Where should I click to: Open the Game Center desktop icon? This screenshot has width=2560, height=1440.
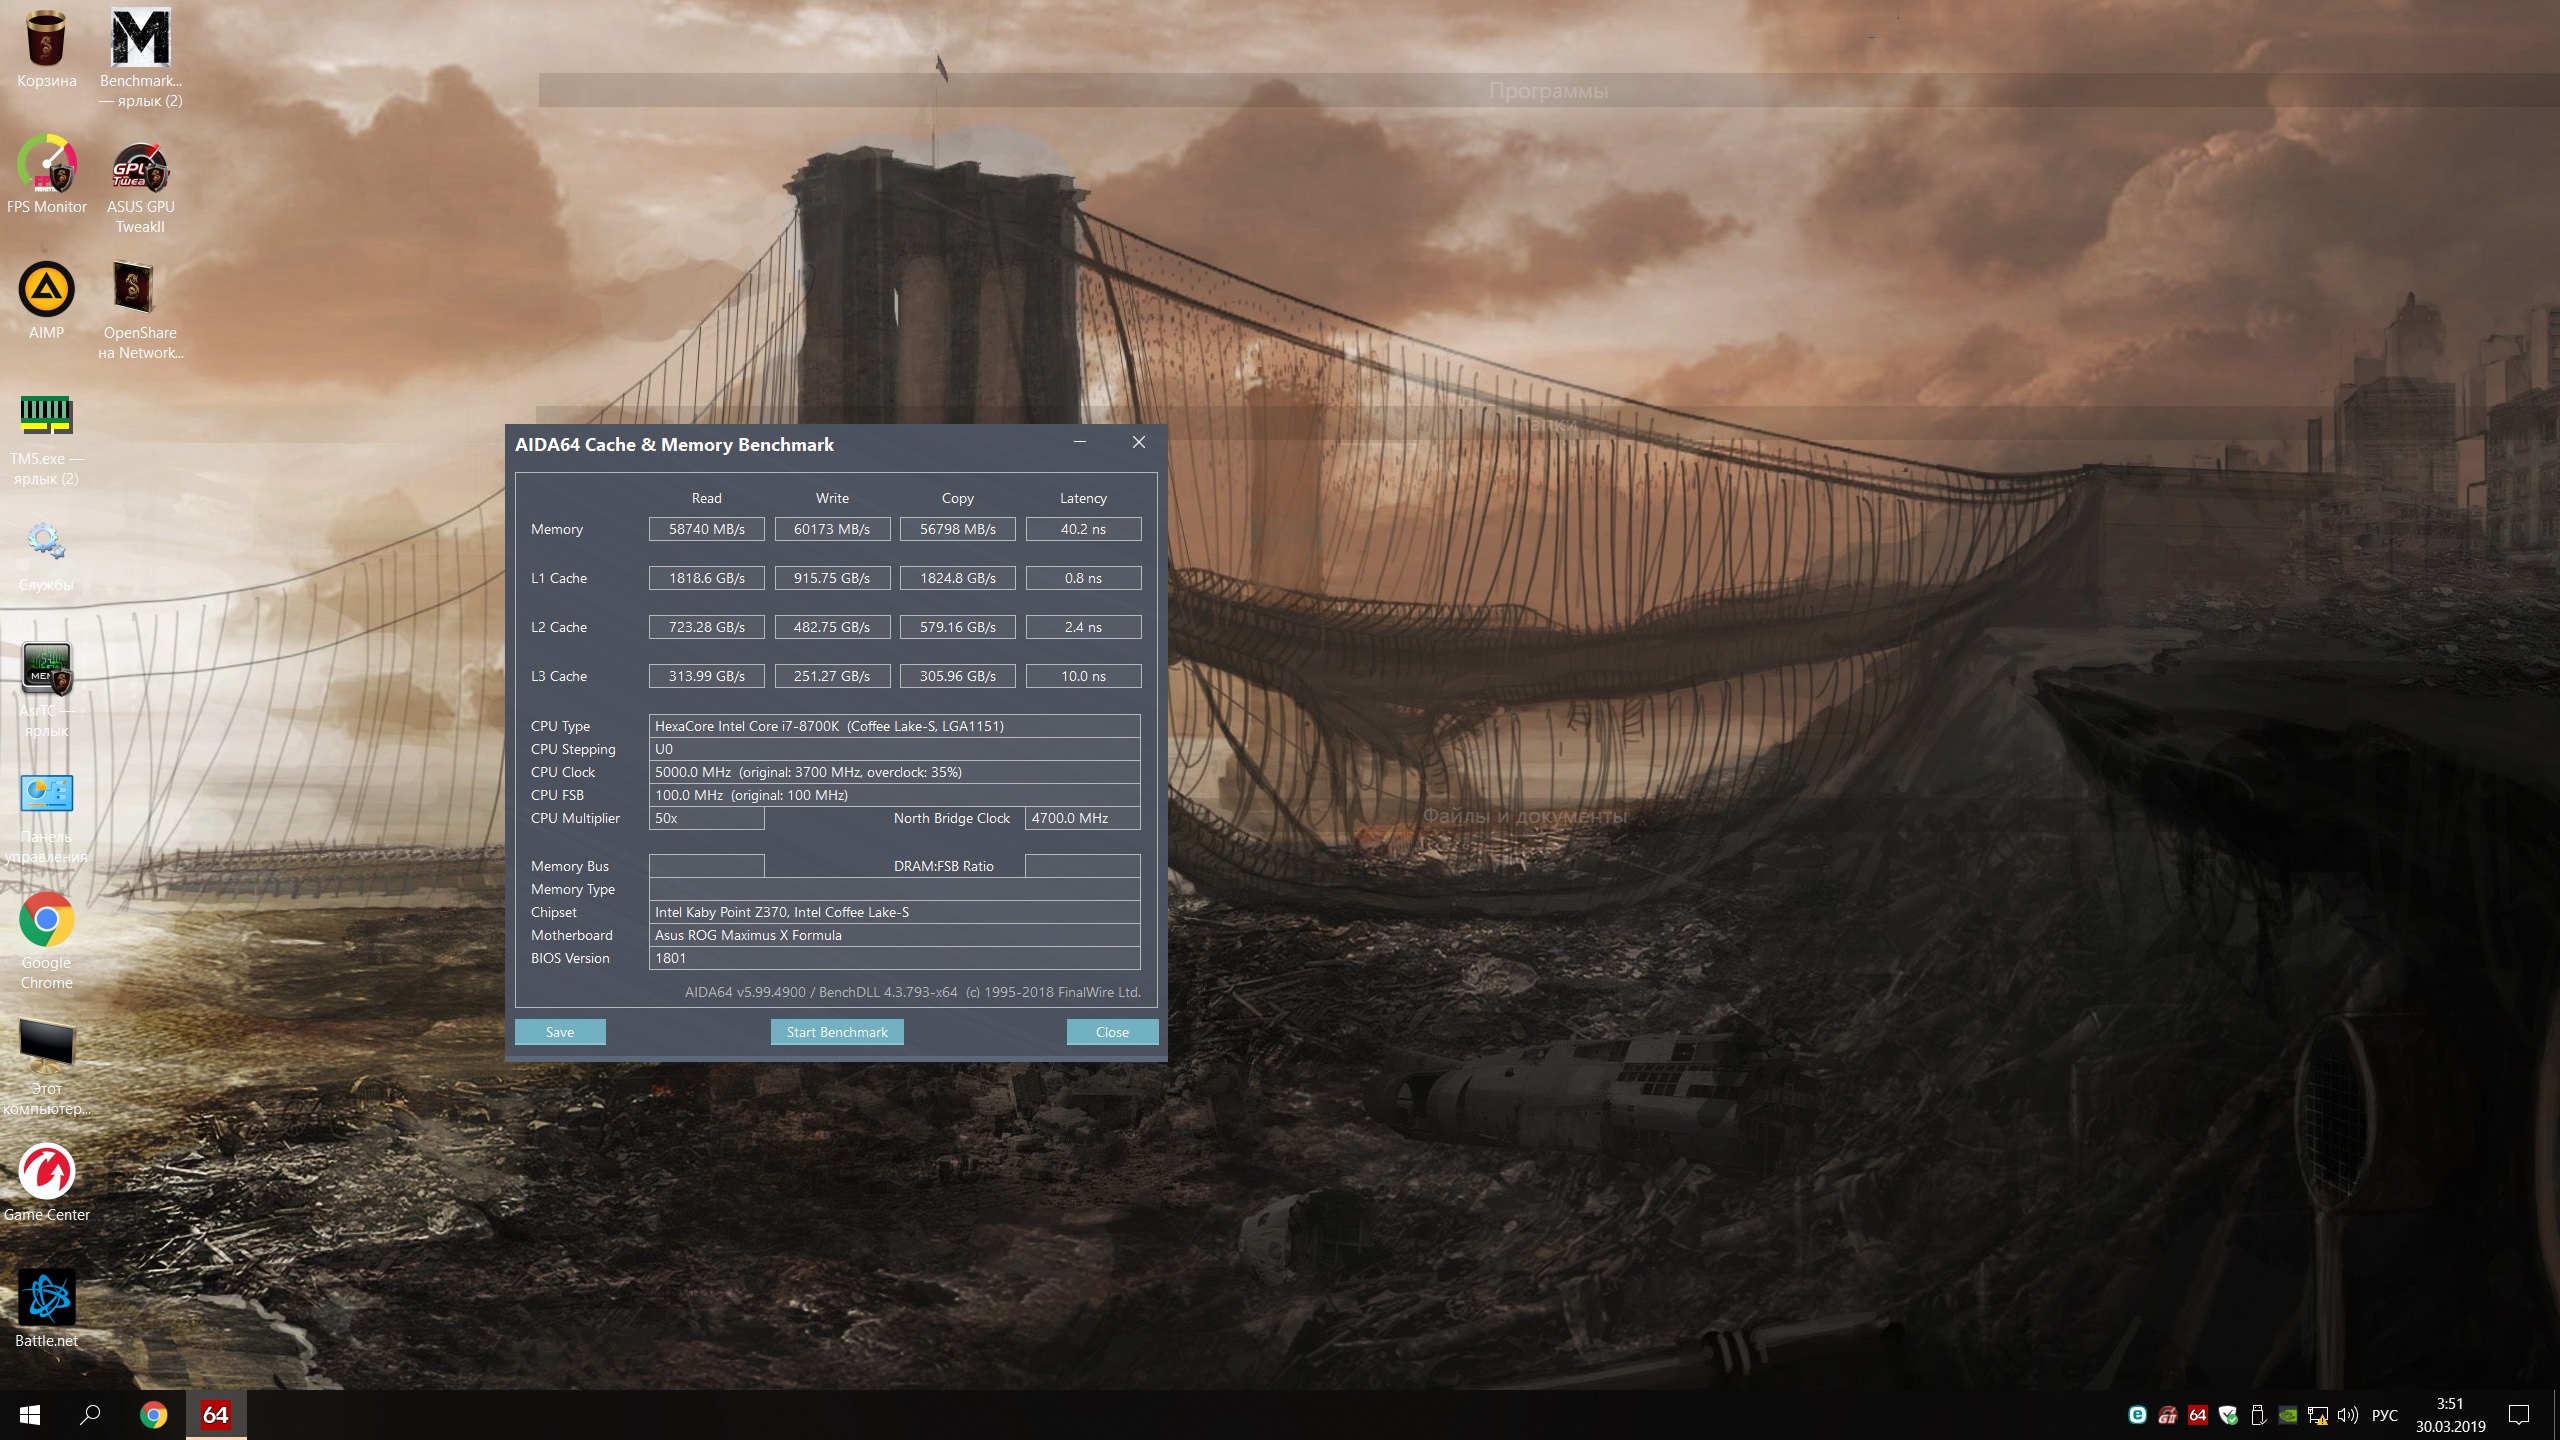pyautogui.click(x=46, y=1172)
